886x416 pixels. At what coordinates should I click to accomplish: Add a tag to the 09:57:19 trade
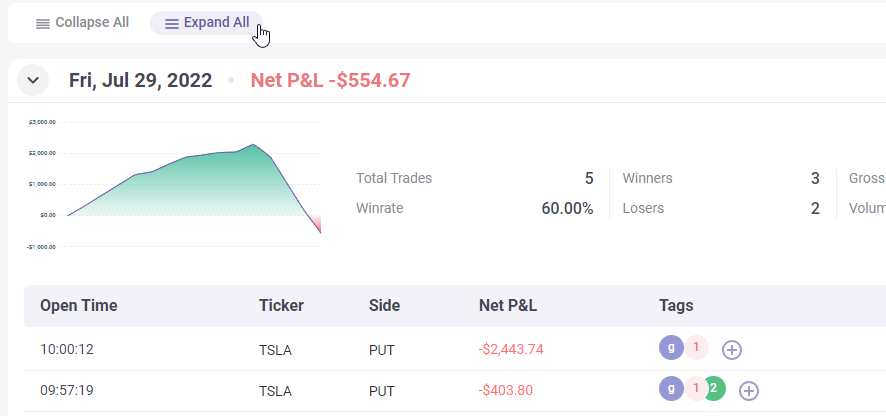coord(749,391)
